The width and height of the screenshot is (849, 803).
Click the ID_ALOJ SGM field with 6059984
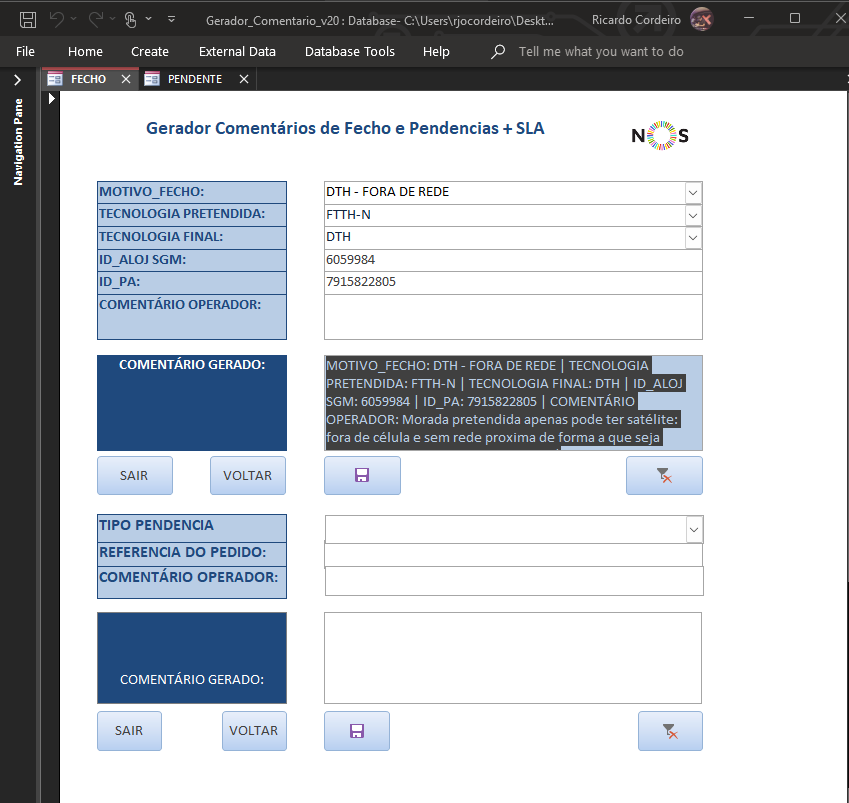(x=513, y=260)
